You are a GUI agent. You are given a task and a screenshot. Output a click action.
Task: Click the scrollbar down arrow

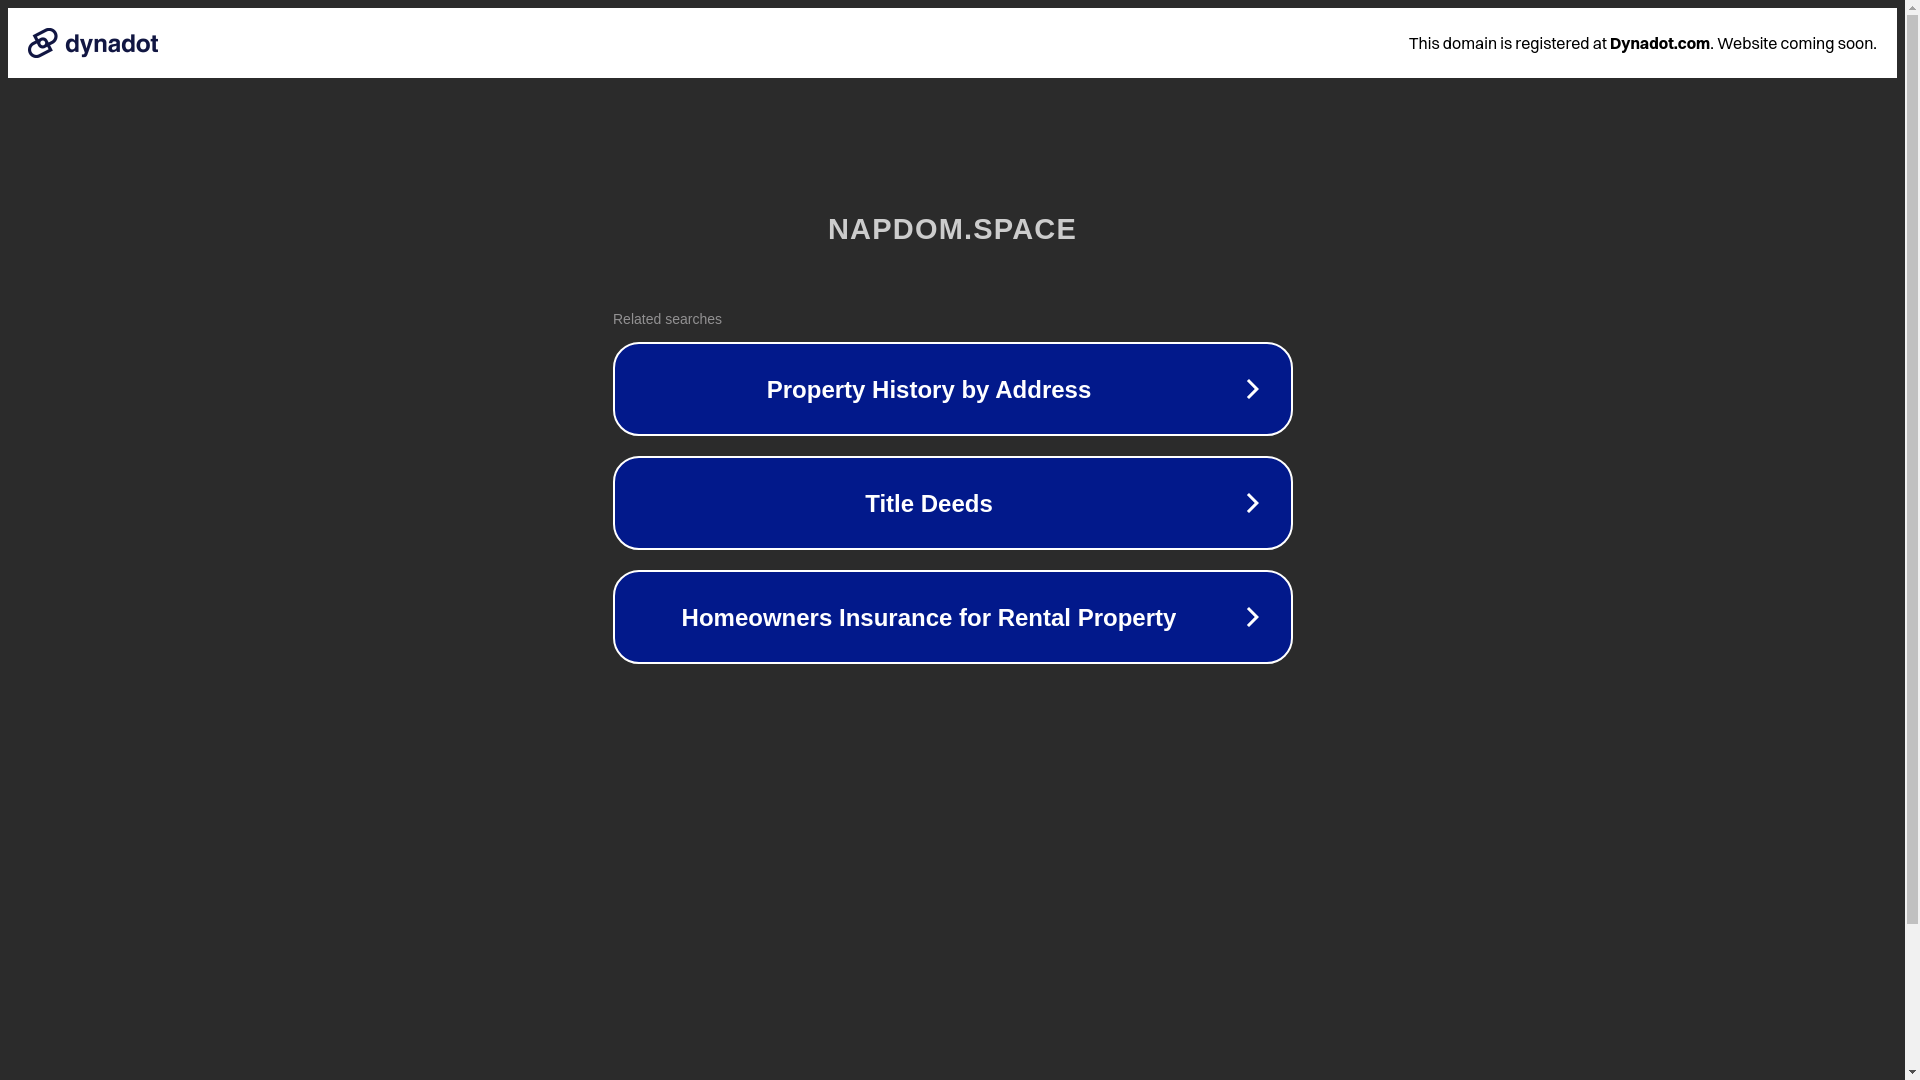[1911, 1071]
